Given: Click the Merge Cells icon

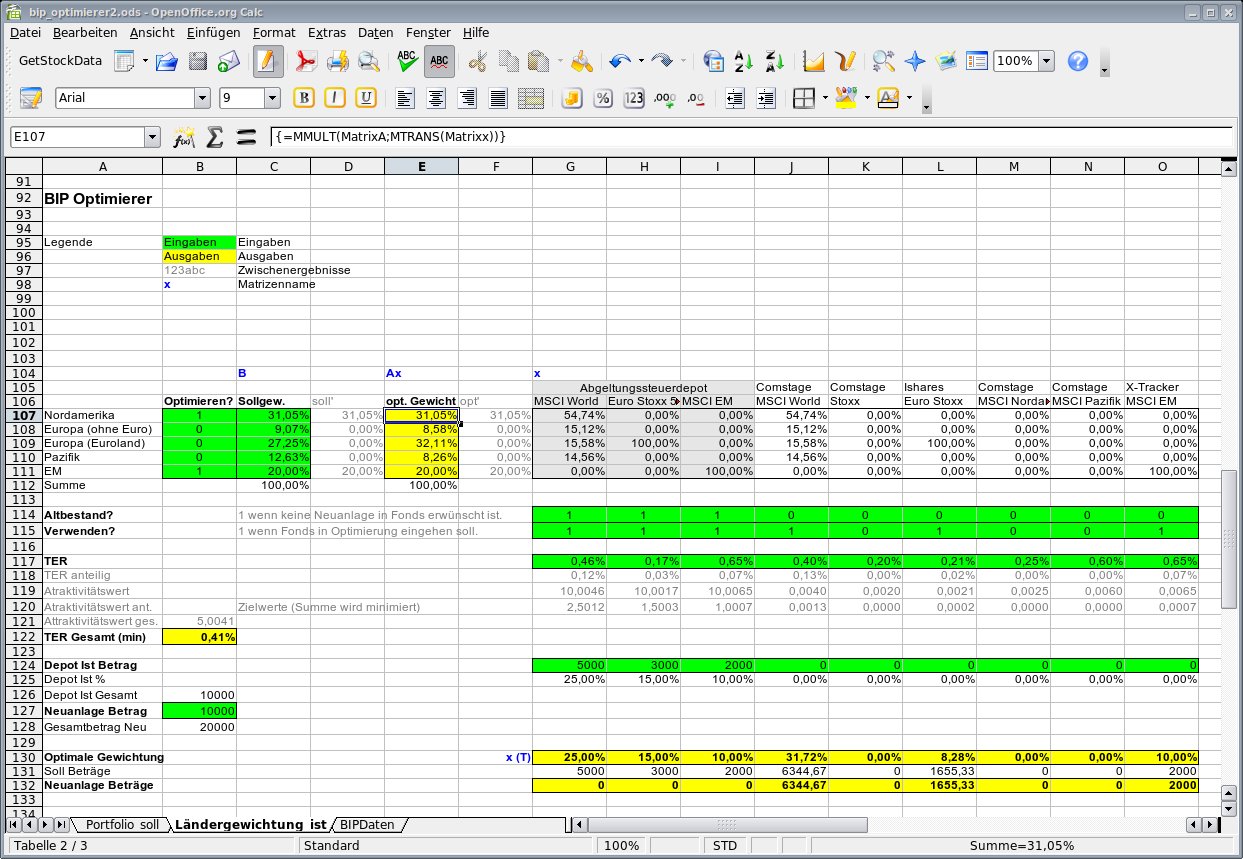Looking at the screenshot, I should click(x=531, y=98).
